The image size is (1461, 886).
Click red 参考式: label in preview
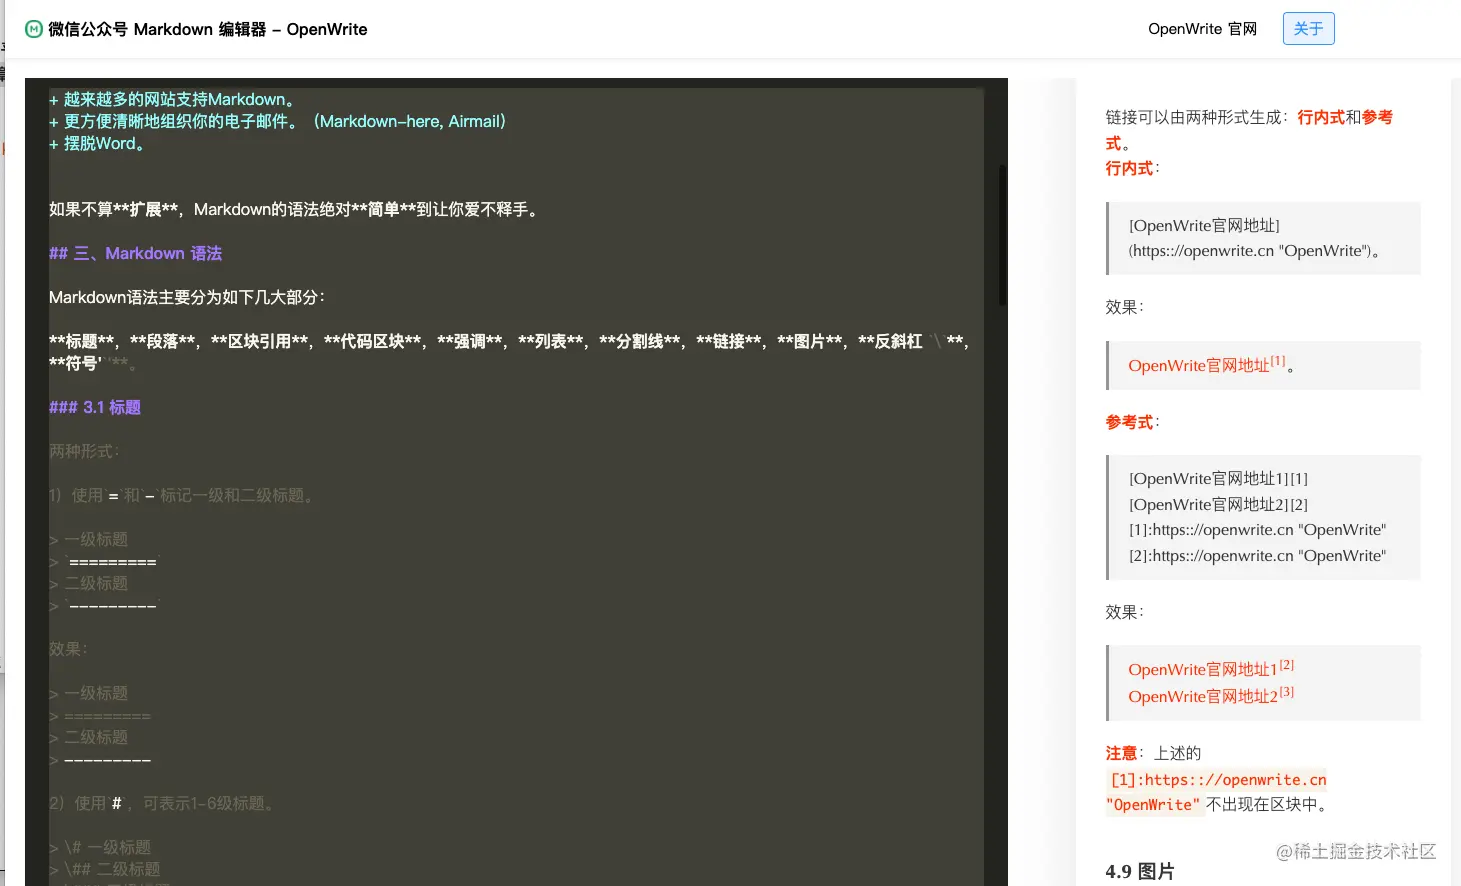click(x=1132, y=422)
